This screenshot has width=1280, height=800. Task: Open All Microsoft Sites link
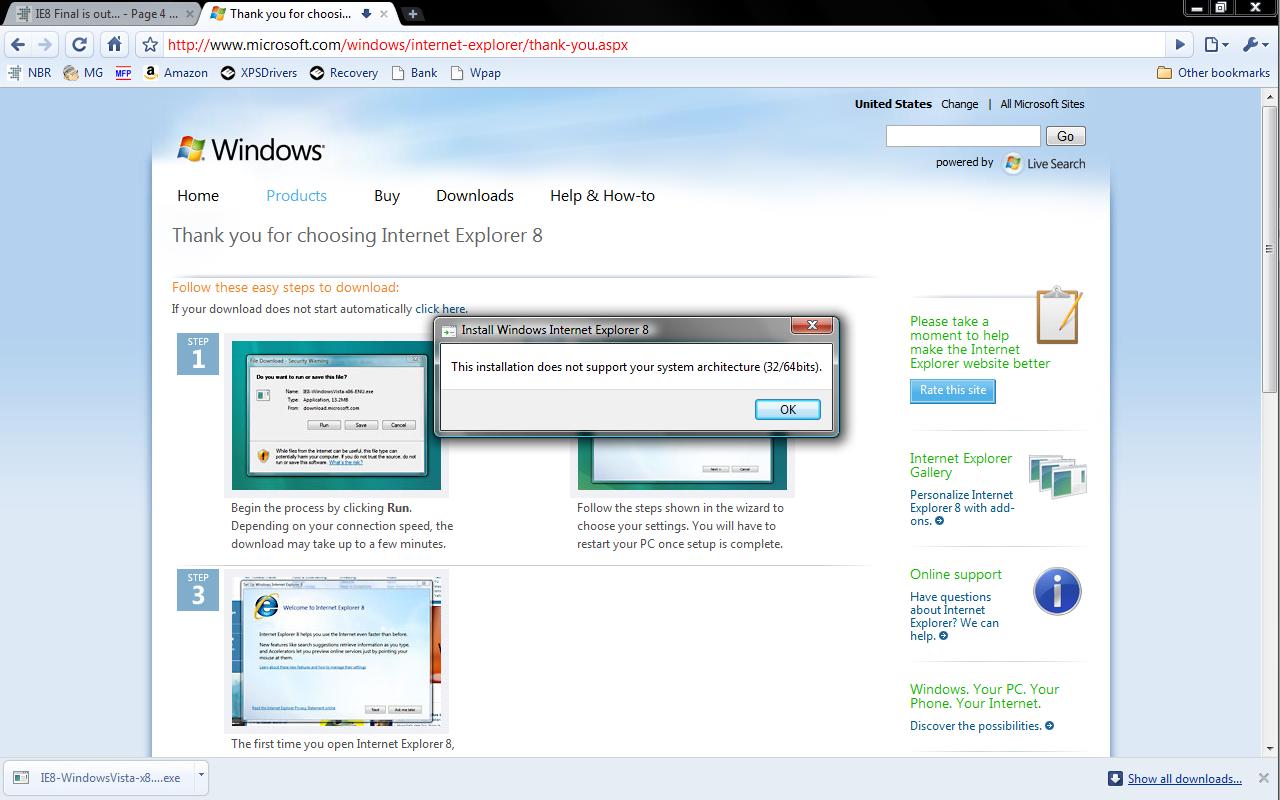(x=1042, y=104)
